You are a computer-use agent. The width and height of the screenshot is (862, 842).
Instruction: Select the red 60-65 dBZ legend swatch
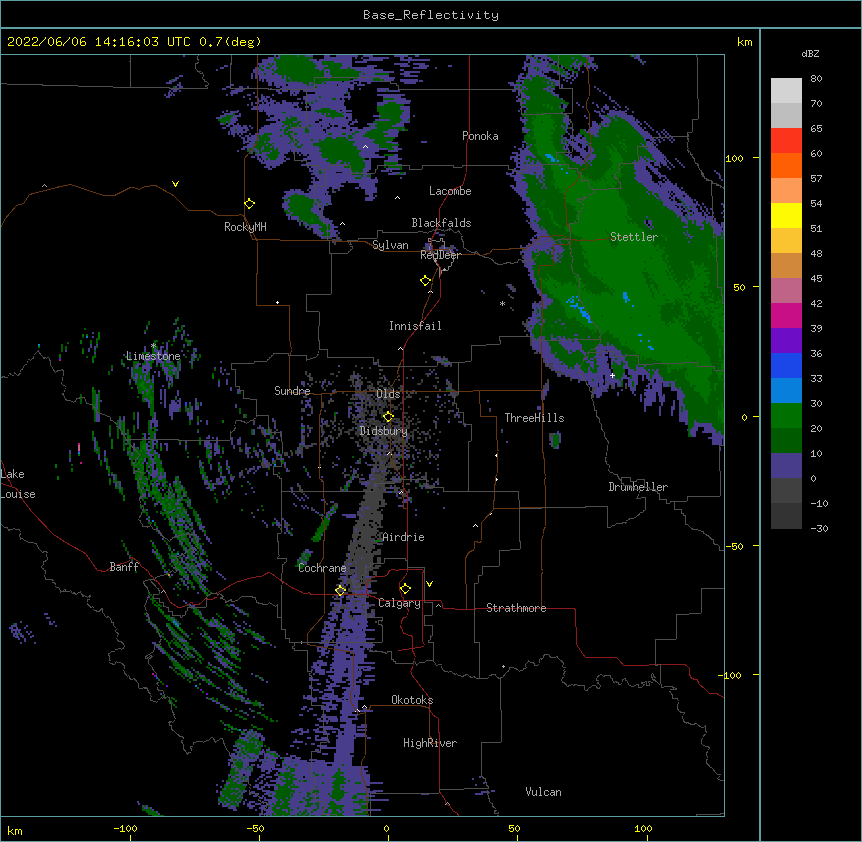786,141
